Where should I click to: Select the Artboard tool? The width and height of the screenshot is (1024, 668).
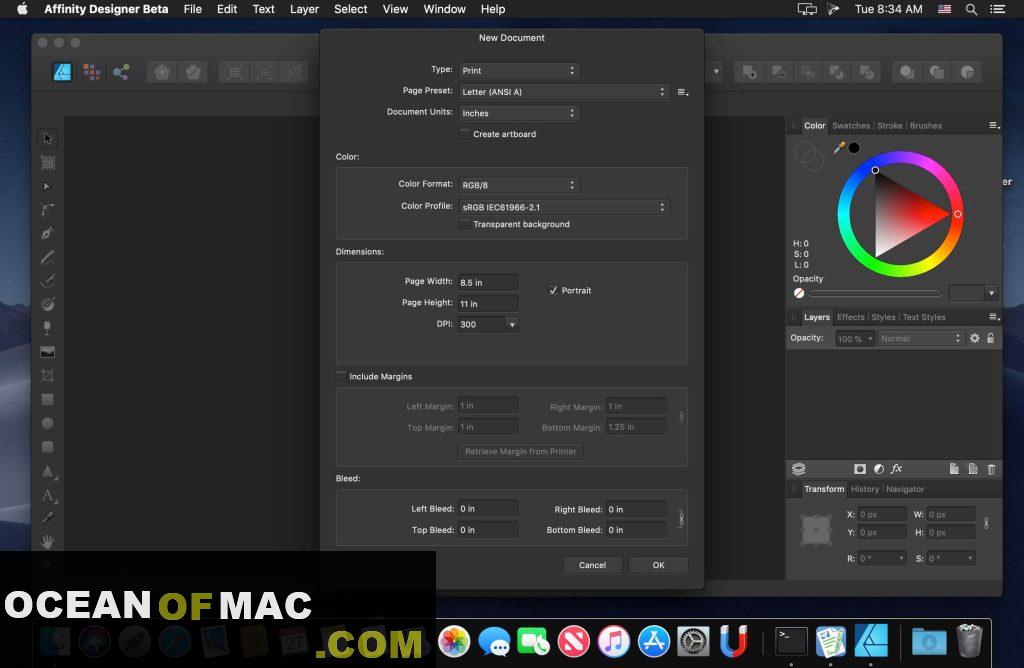coord(48,163)
